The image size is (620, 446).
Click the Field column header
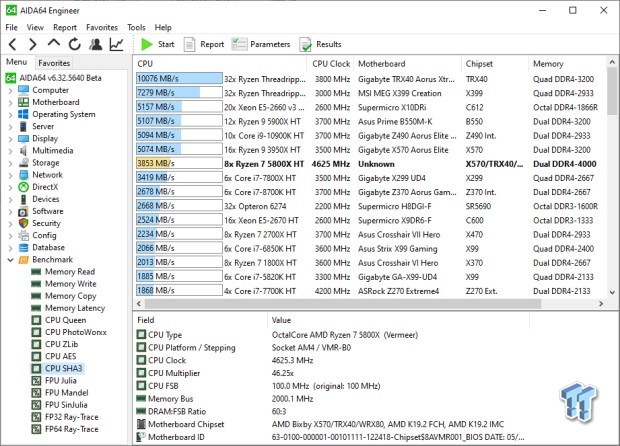click(x=200, y=320)
